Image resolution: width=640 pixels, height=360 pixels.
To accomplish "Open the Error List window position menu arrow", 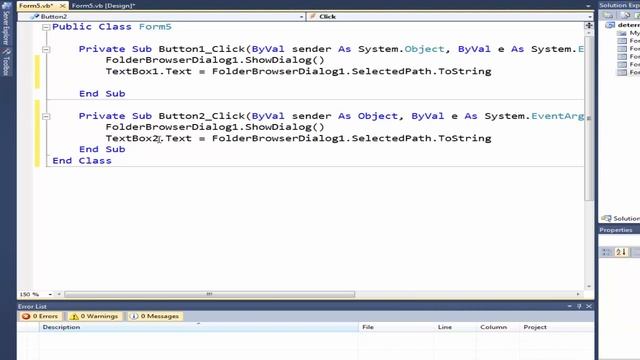I will point(569,306).
